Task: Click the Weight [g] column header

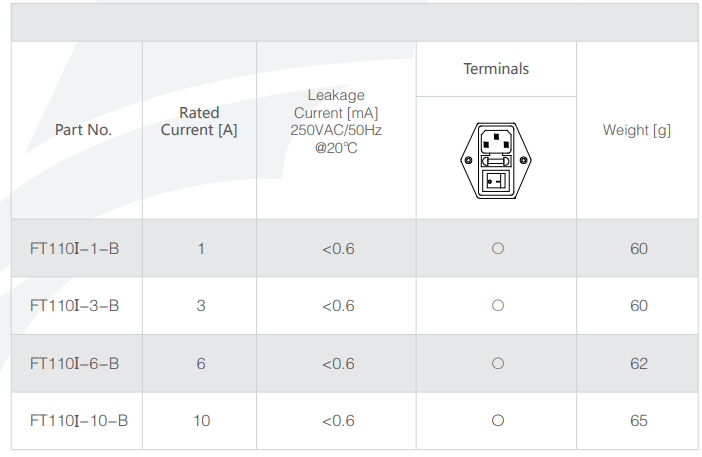Action: point(637,130)
